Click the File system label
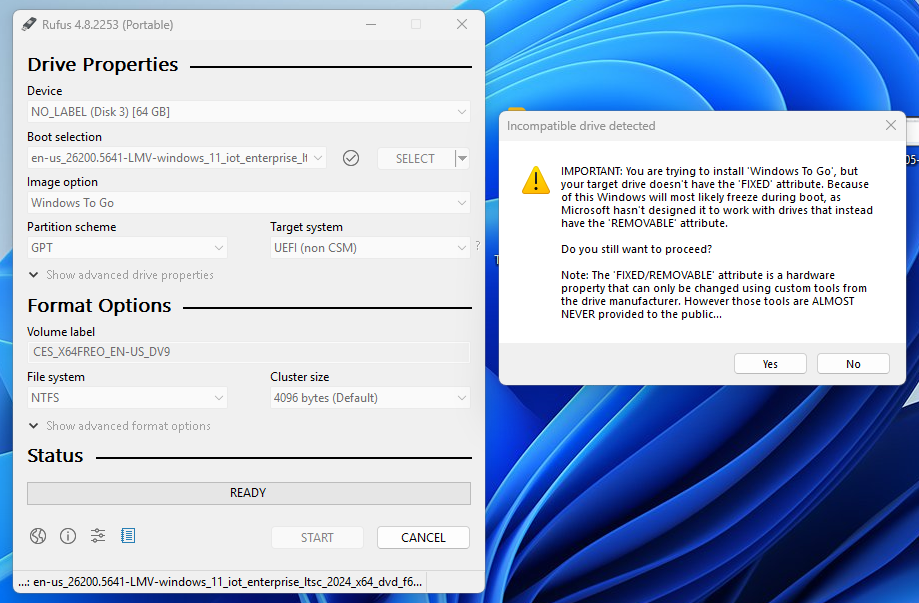The height and width of the screenshot is (603, 919). tap(56, 377)
